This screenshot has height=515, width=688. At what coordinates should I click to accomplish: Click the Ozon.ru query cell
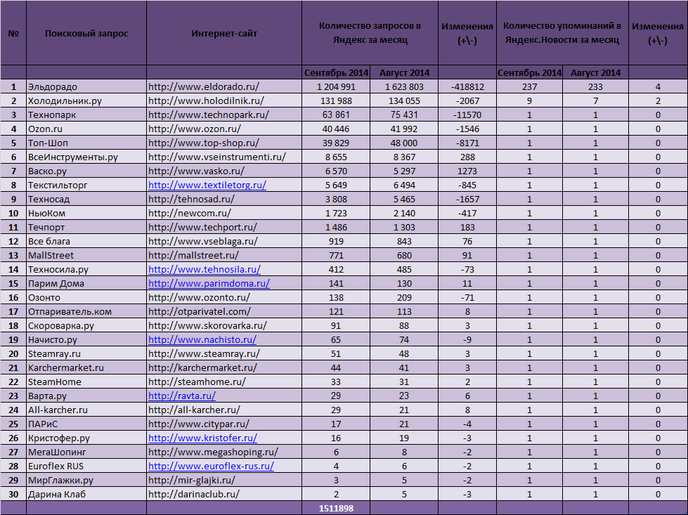click(x=86, y=129)
